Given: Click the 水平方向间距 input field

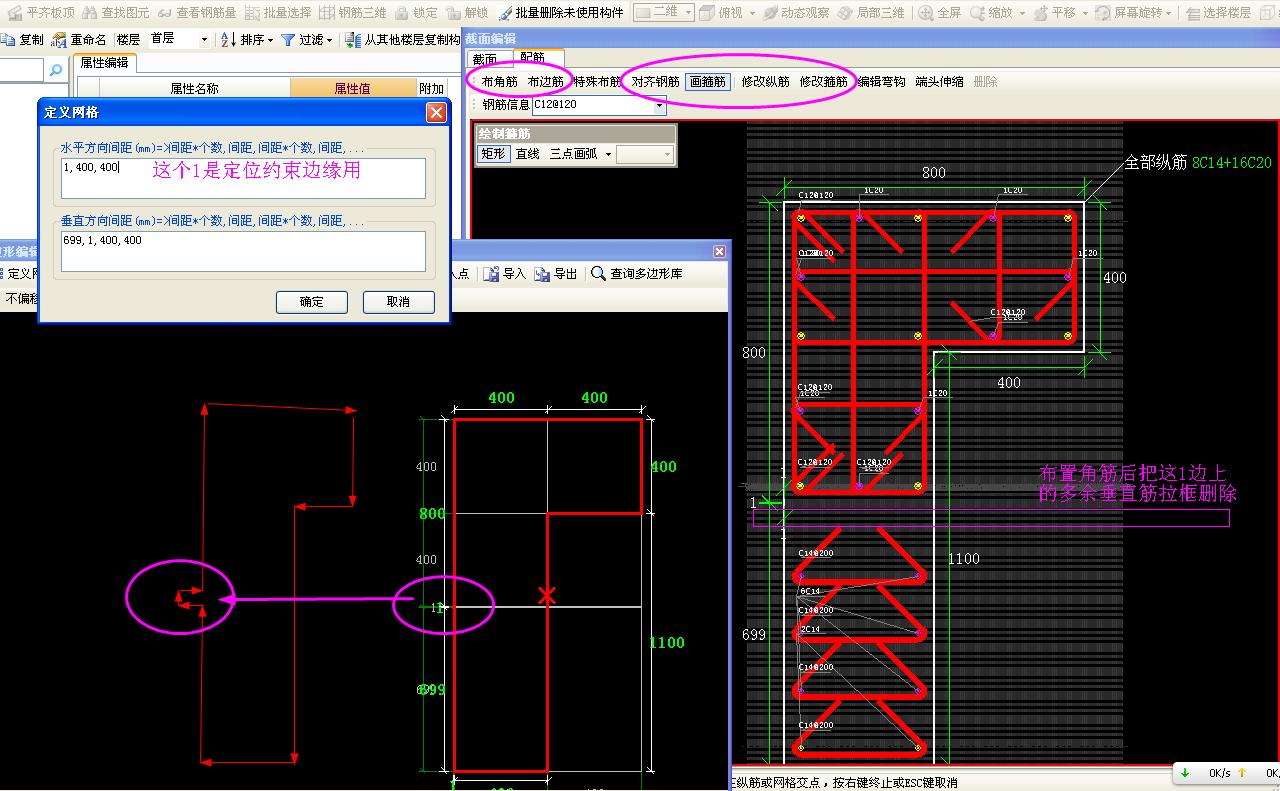Looking at the screenshot, I should [243, 178].
